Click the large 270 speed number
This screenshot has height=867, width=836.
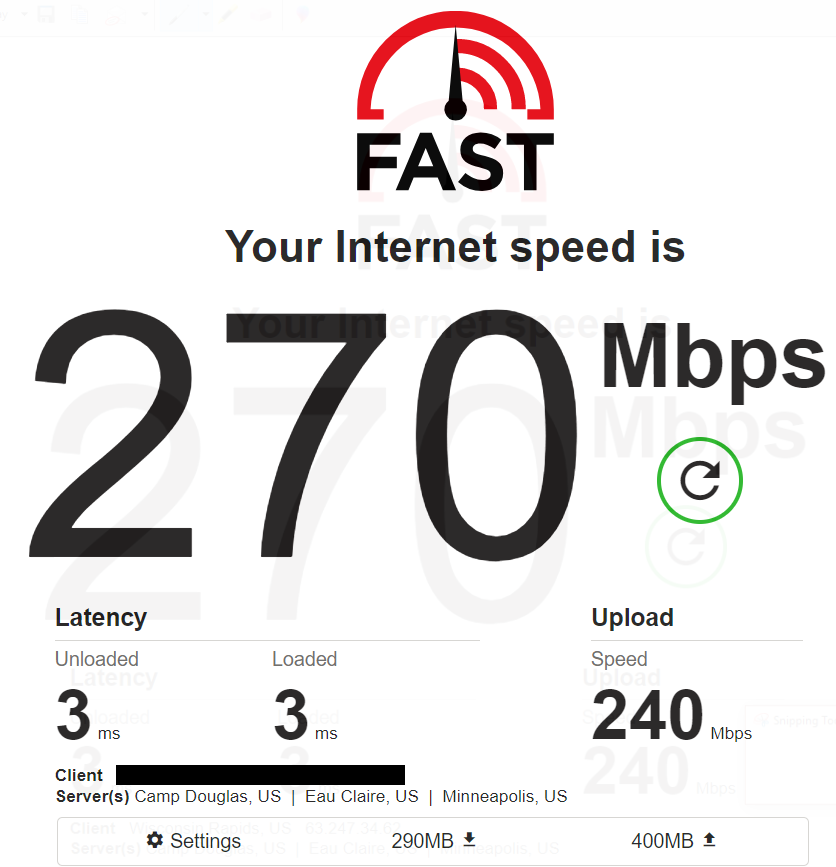click(304, 434)
